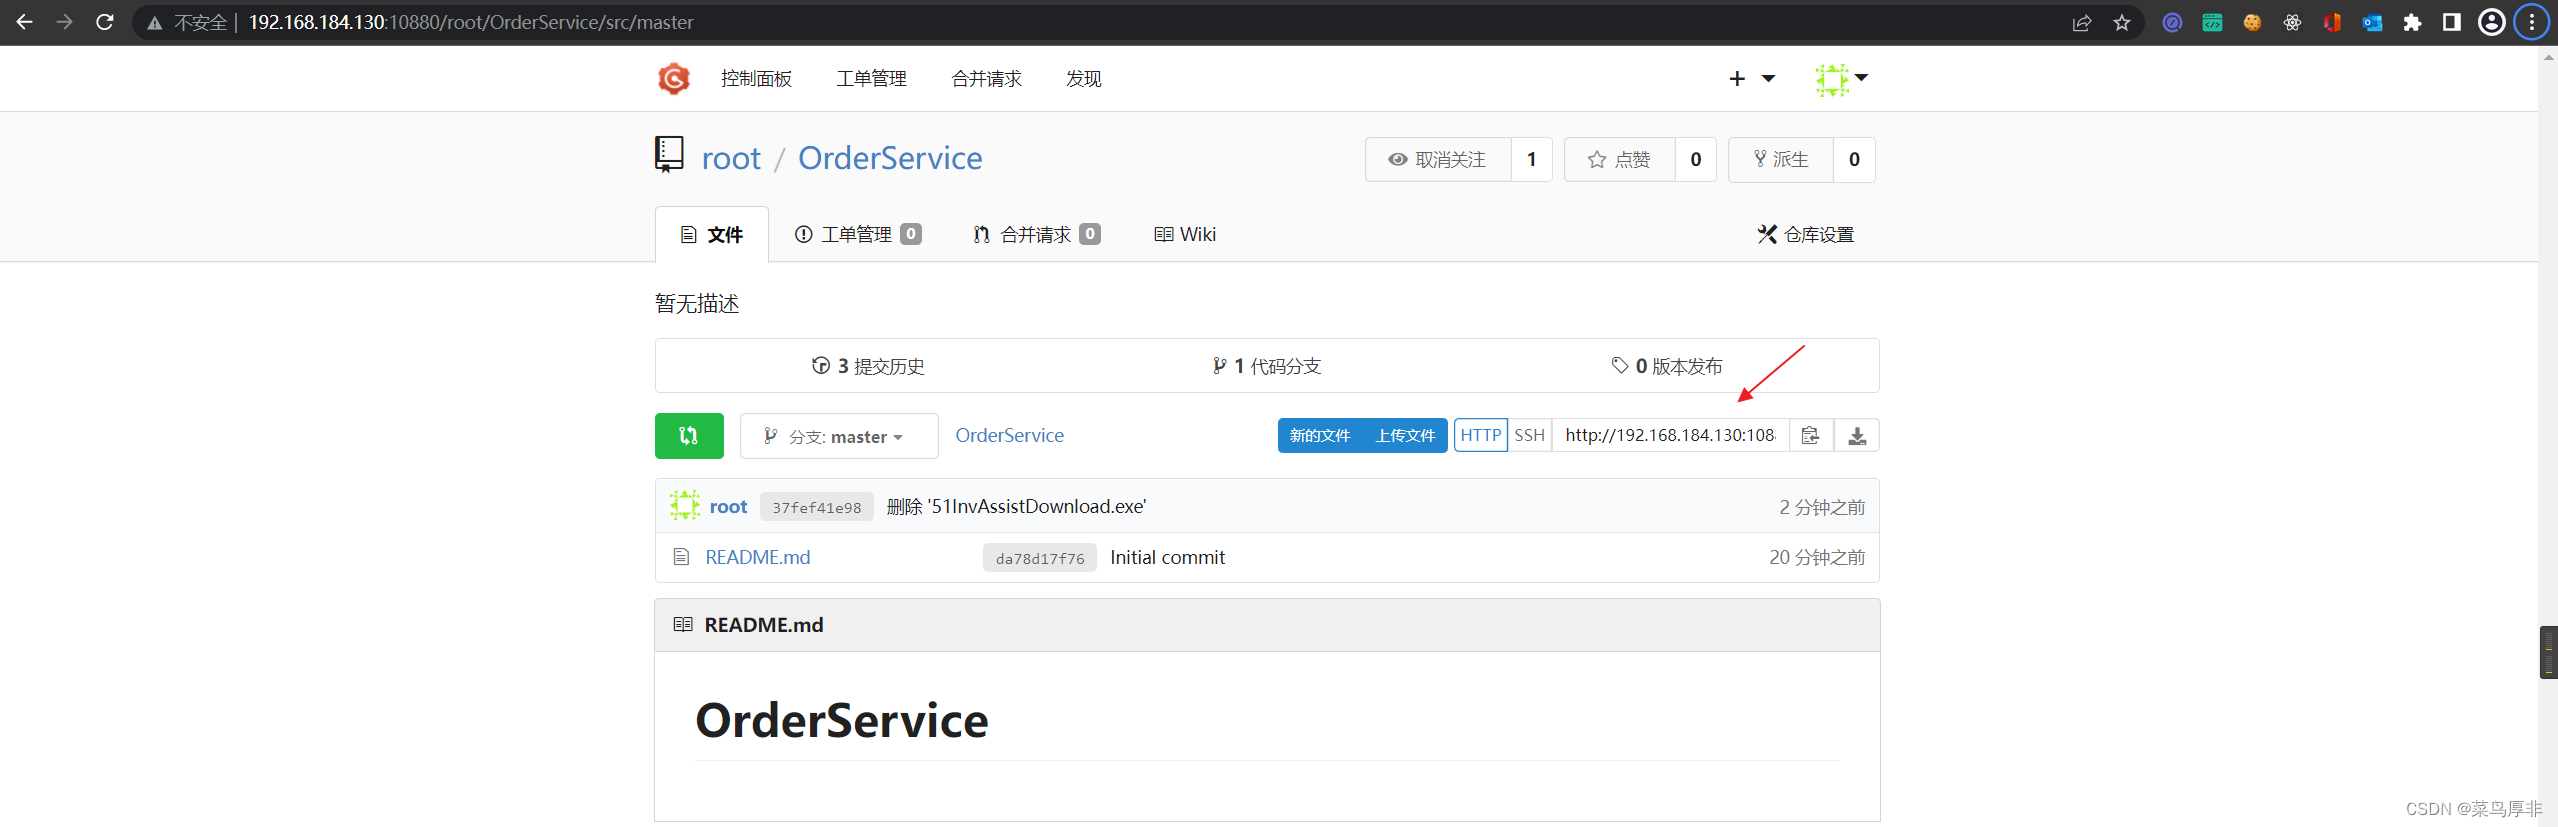Select HTTP clone protocol
This screenshot has height=827, width=2558.
point(1480,435)
